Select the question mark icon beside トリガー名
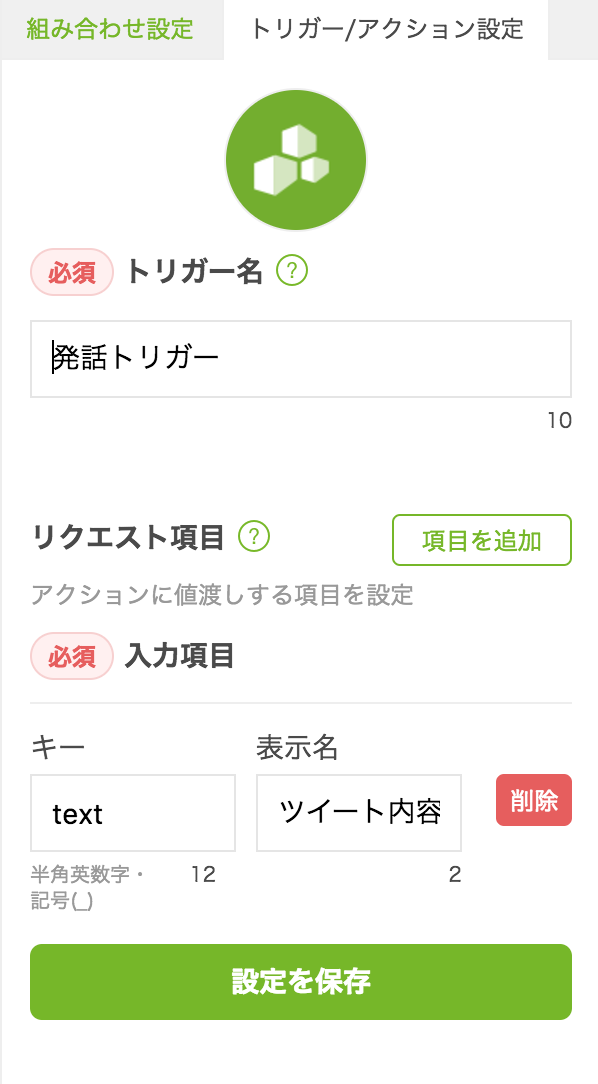The height and width of the screenshot is (1084, 598). point(292,270)
